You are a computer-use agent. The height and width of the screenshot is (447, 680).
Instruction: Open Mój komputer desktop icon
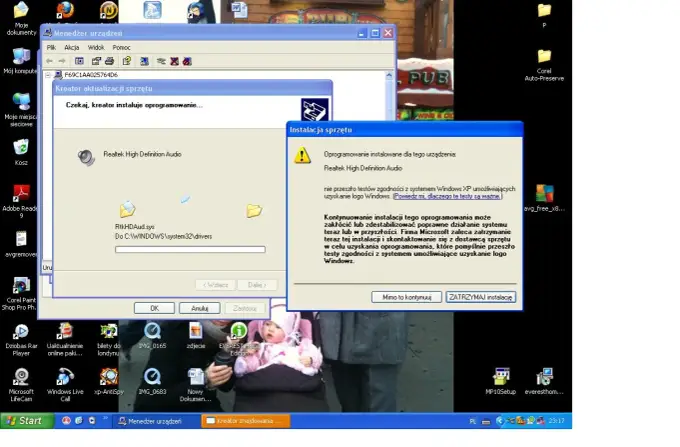point(21,61)
